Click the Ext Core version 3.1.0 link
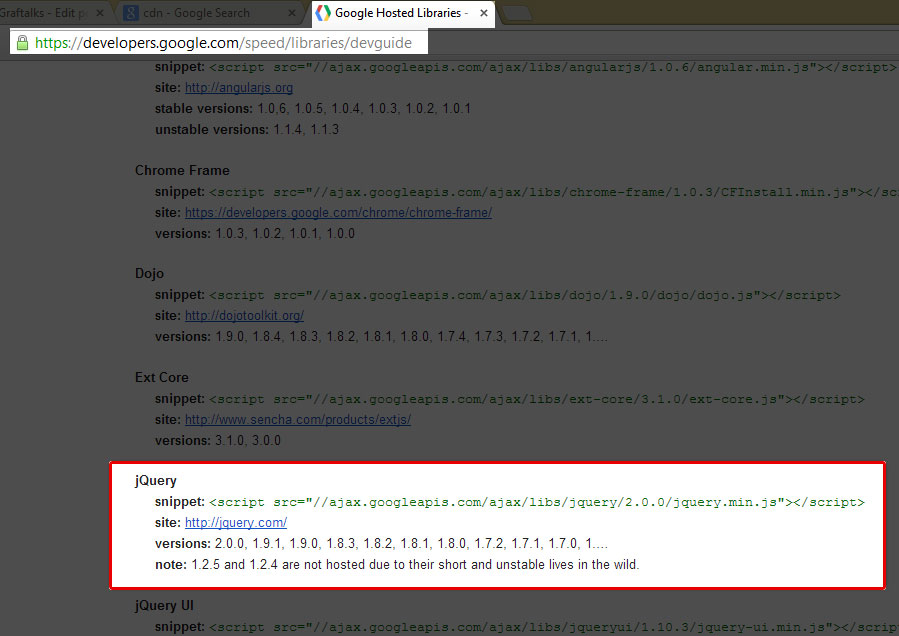The image size is (899, 636). tap(230, 440)
